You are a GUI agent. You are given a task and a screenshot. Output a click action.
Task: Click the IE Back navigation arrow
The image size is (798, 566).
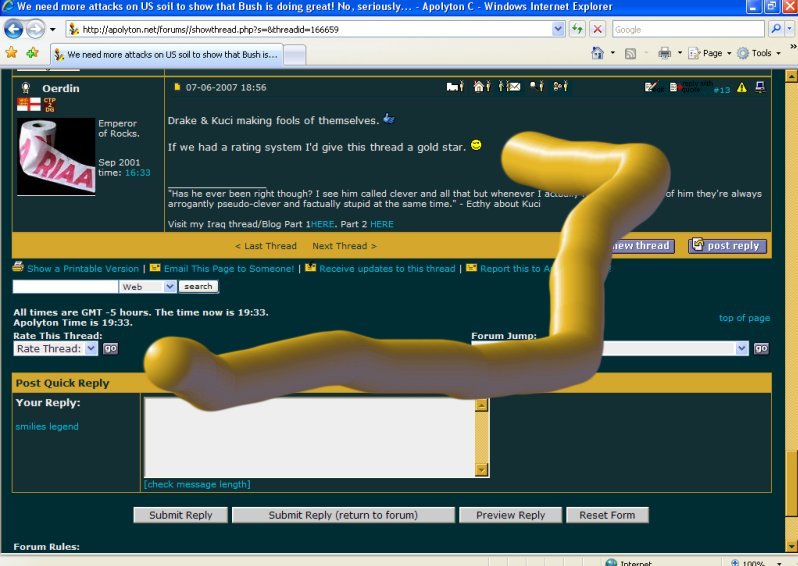(x=14, y=29)
